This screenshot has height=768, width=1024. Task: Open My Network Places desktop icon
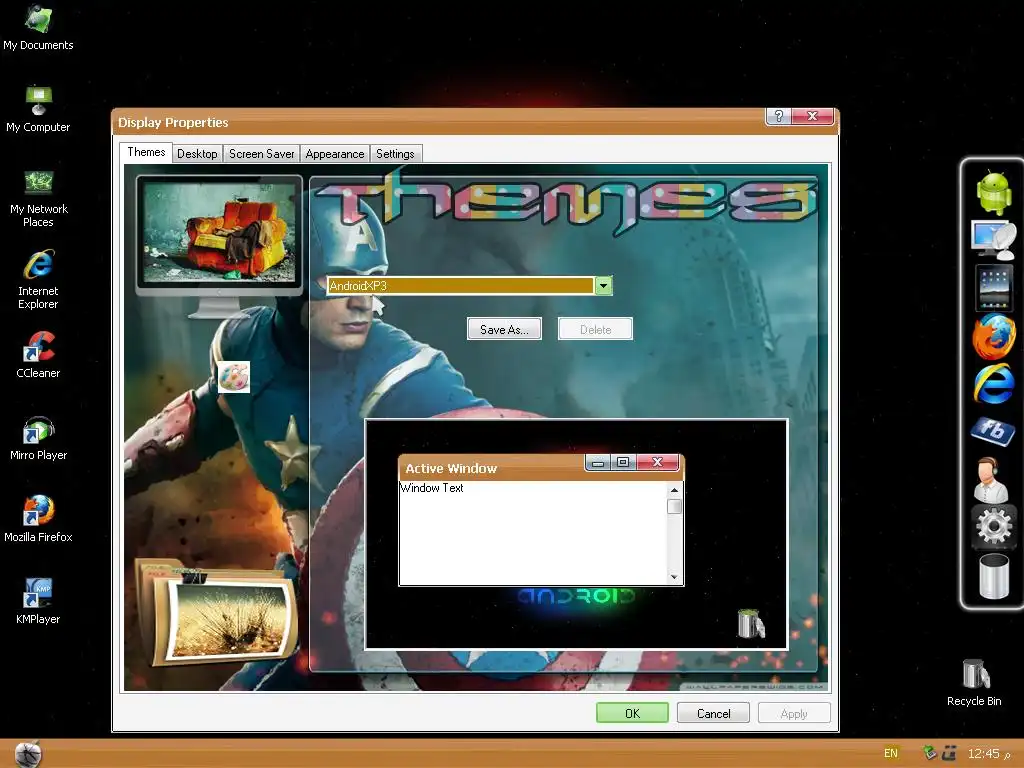(x=38, y=198)
